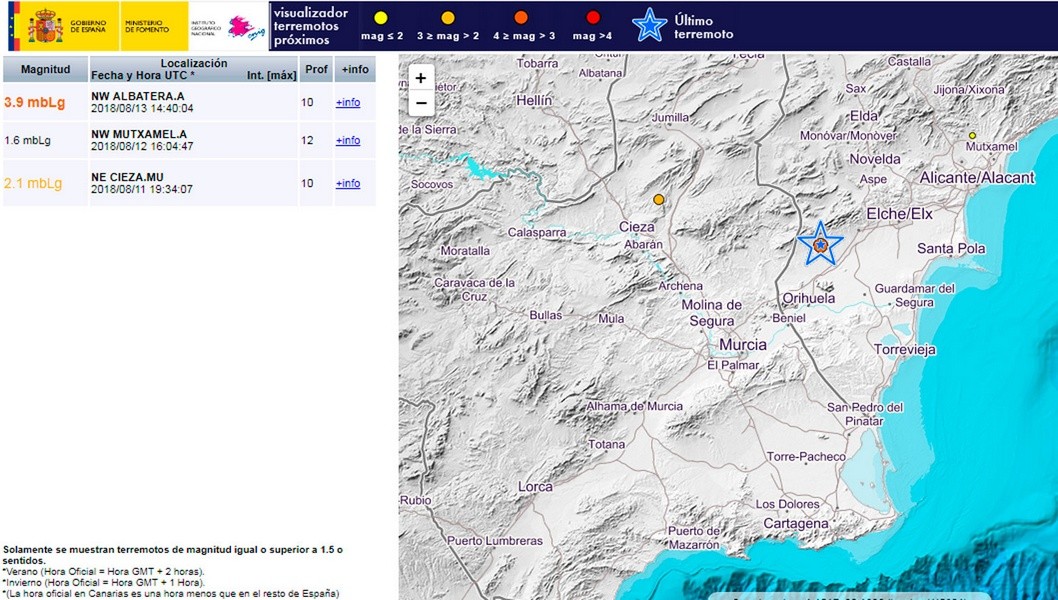
Task: Click the Puerto Lumbreras label on the map
Action: [x=495, y=541]
